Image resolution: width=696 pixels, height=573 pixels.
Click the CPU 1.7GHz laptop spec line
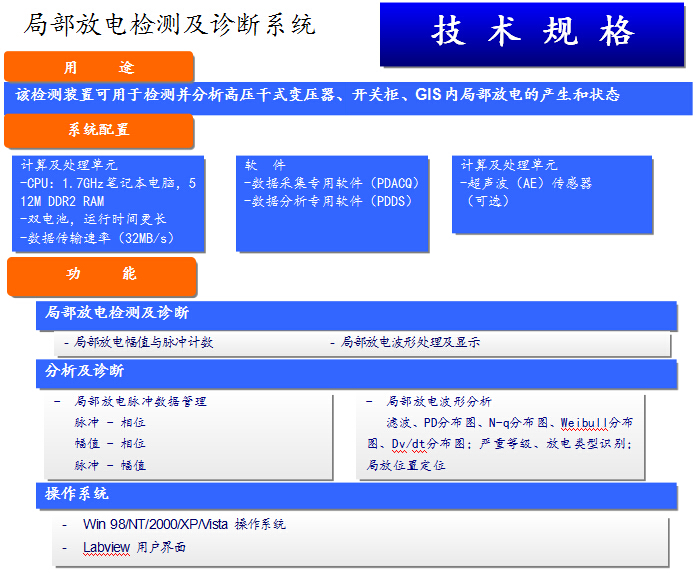pyautogui.click(x=108, y=184)
